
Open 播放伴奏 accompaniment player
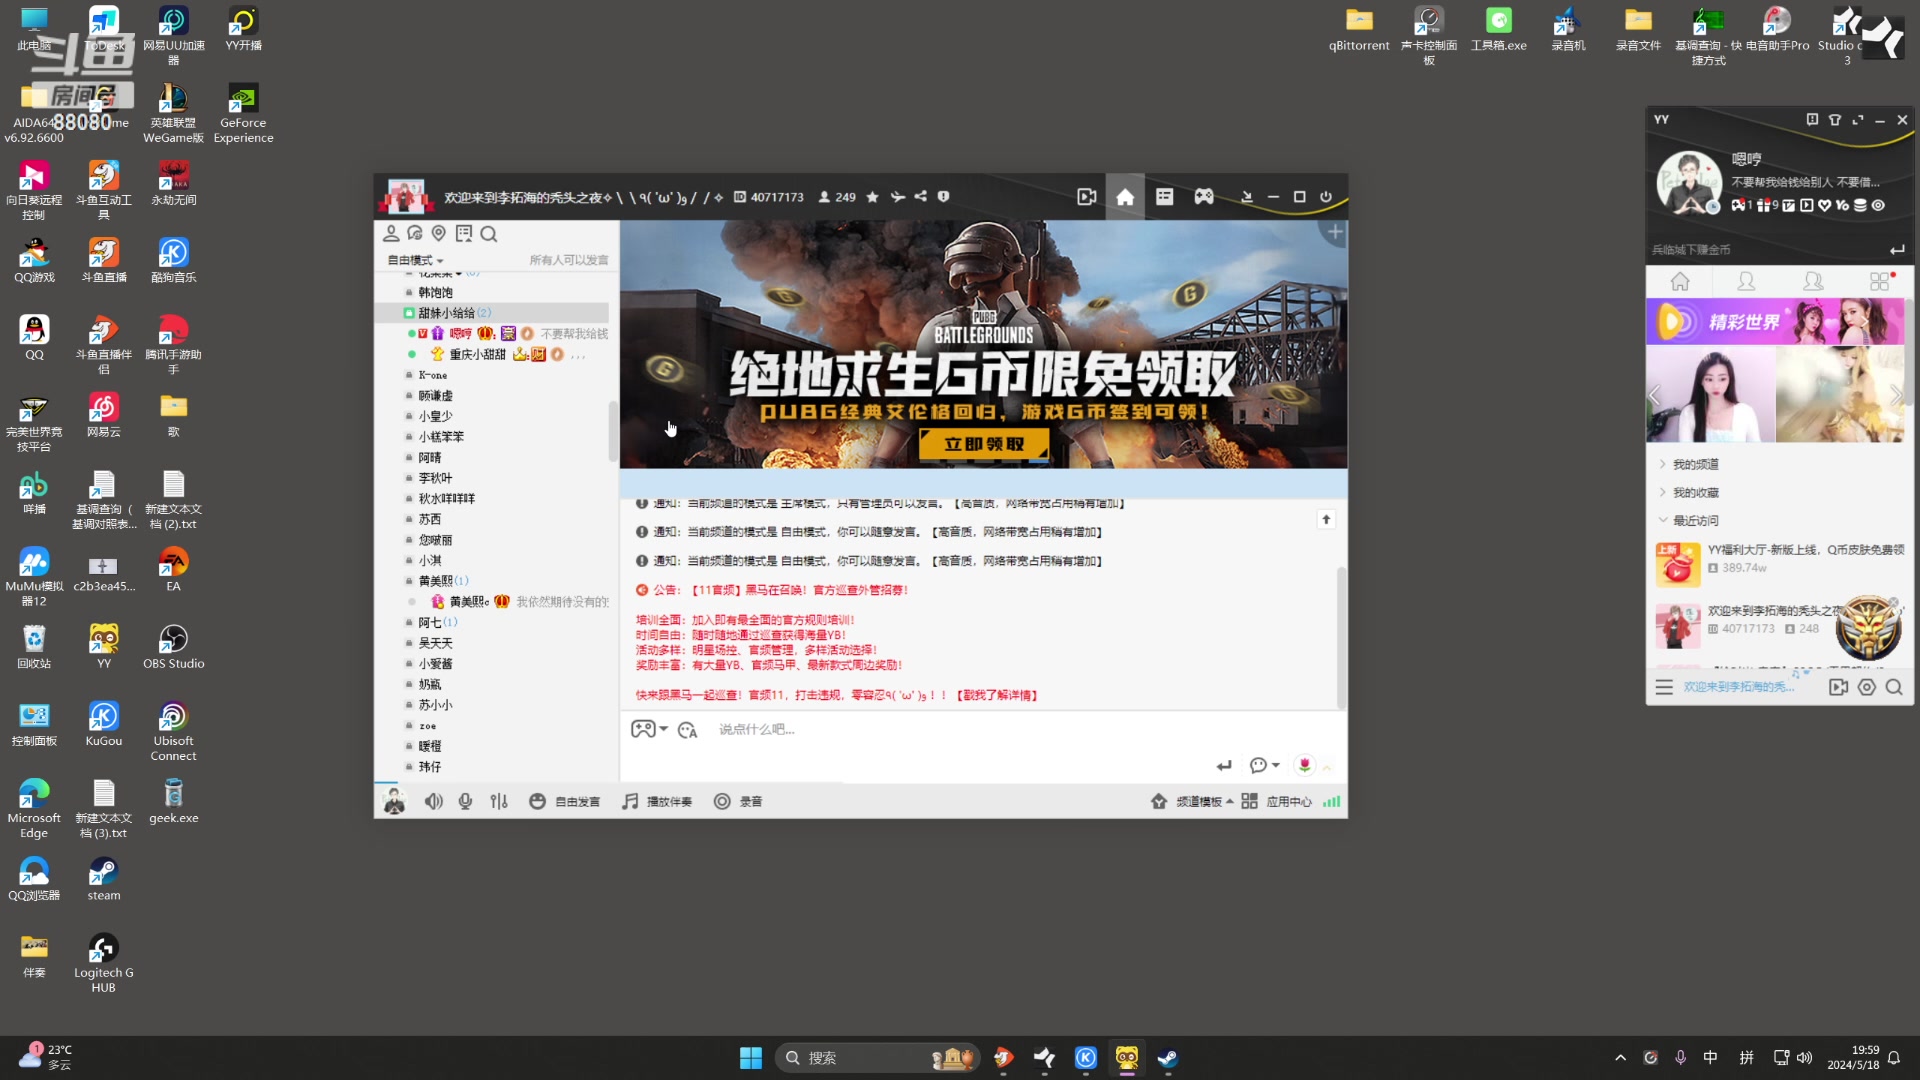pyautogui.click(x=657, y=800)
